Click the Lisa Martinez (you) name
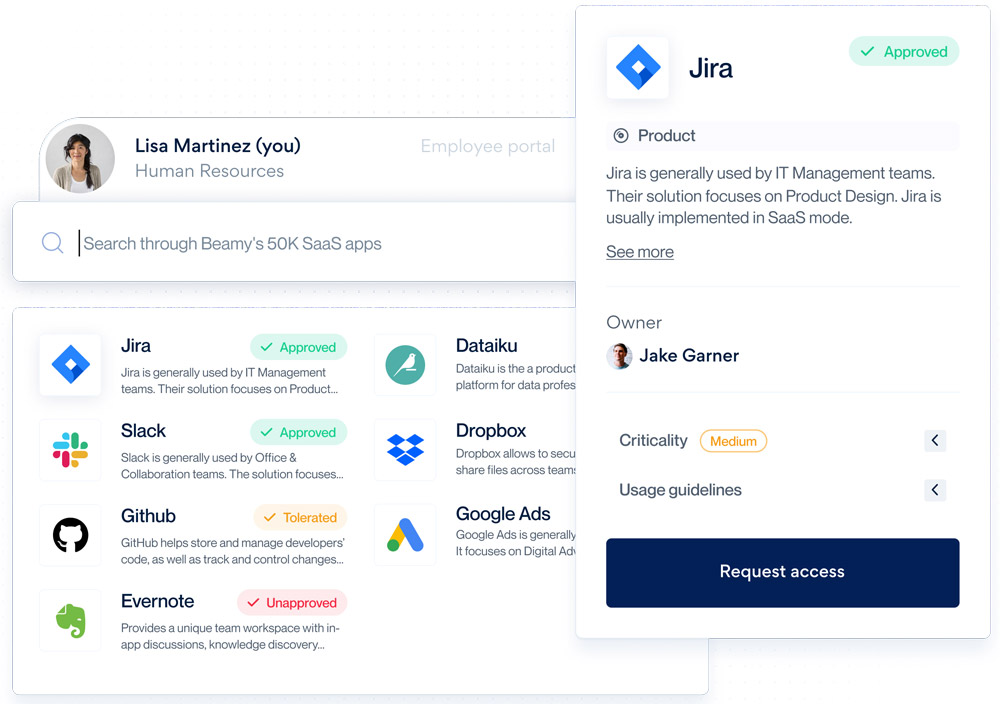The image size is (1000, 704). pyautogui.click(x=217, y=146)
